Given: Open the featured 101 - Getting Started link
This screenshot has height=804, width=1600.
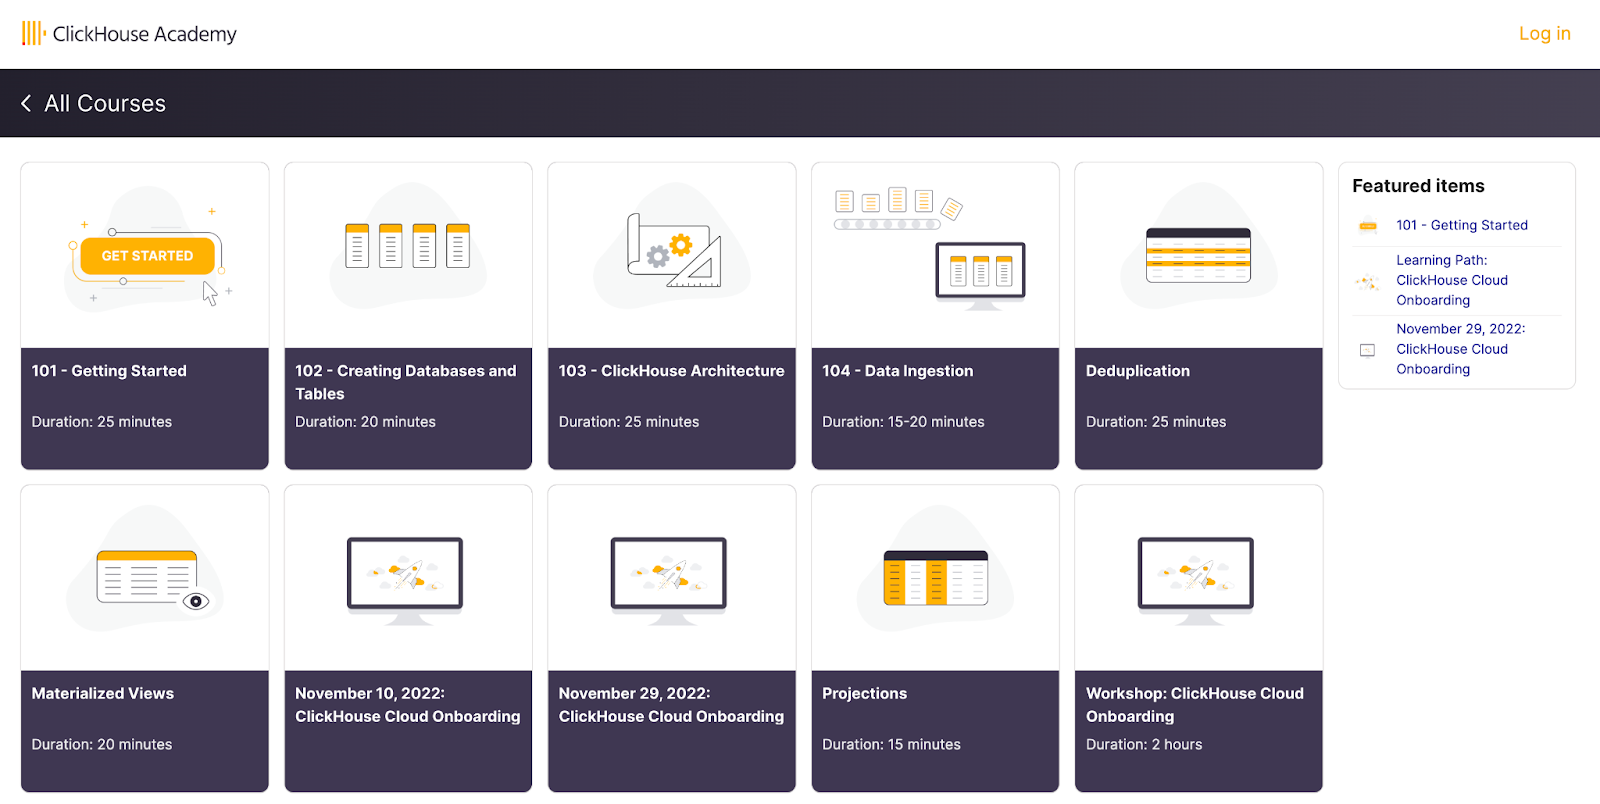Looking at the screenshot, I should click(1461, 225).
